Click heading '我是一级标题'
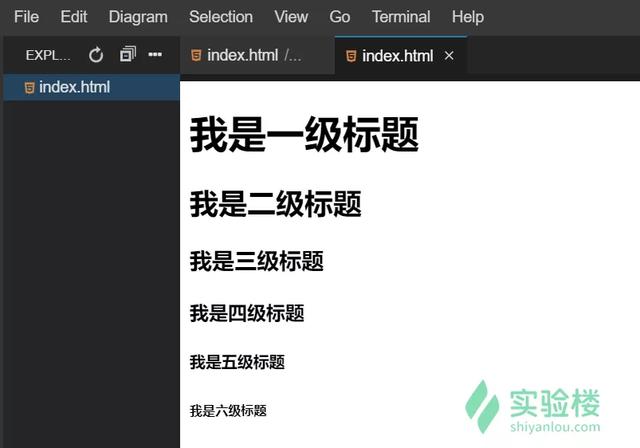Viewport: 640px width, 448px height. 304,134
